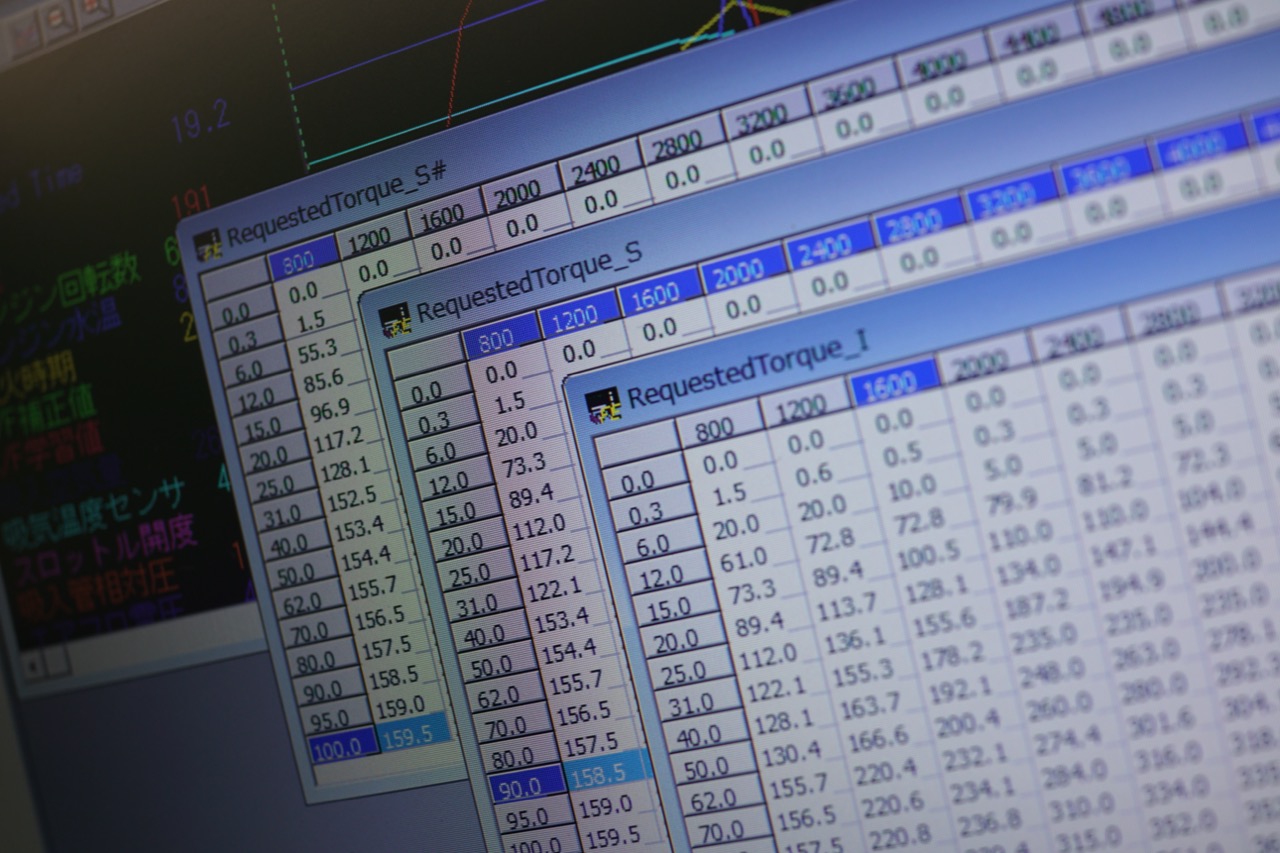Click the 163.7 cell in RequestedTorque_I

tap(870, 703)
